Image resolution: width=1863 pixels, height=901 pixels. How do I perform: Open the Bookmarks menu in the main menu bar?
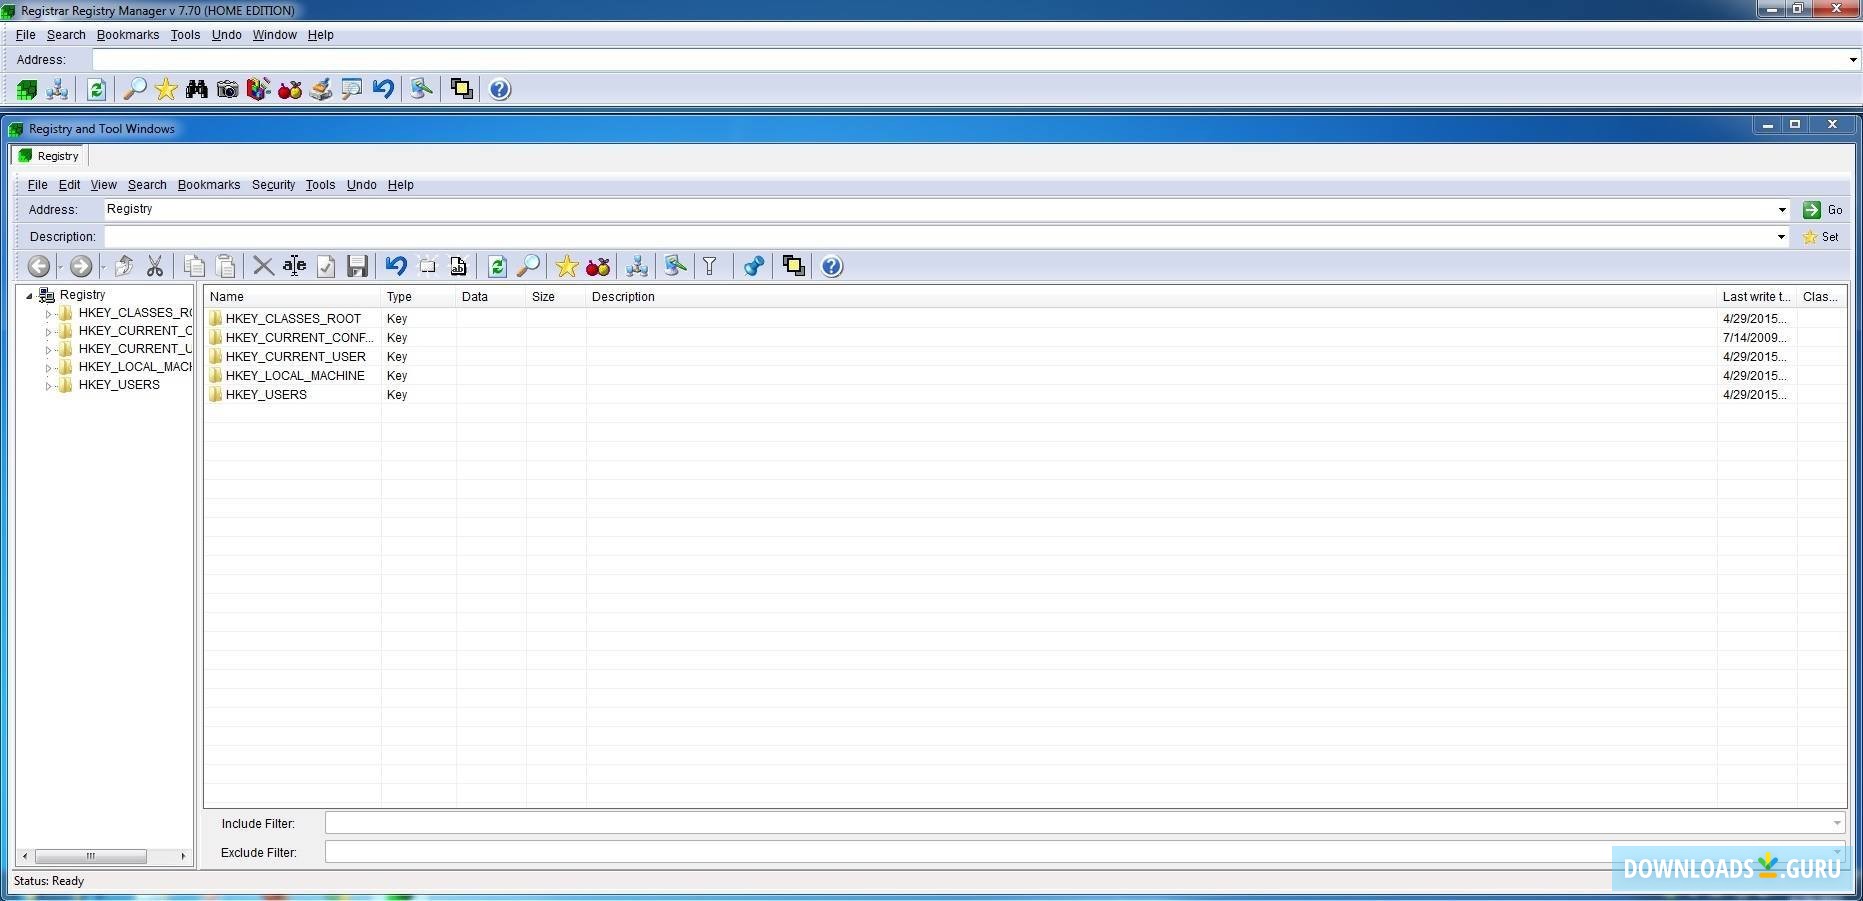[128, 35]
